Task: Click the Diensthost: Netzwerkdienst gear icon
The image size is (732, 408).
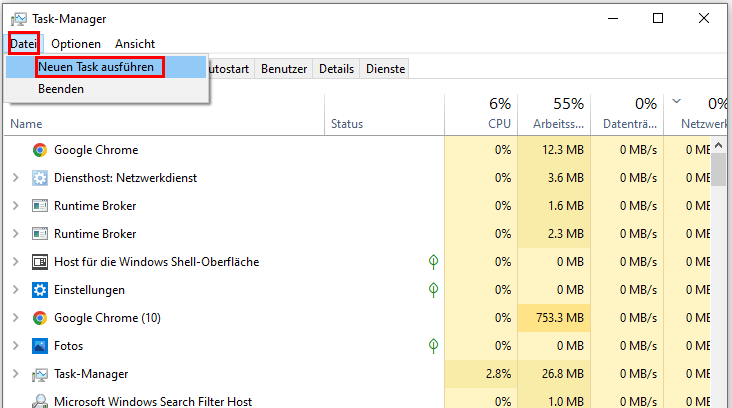Action: (x=40, y=178)
